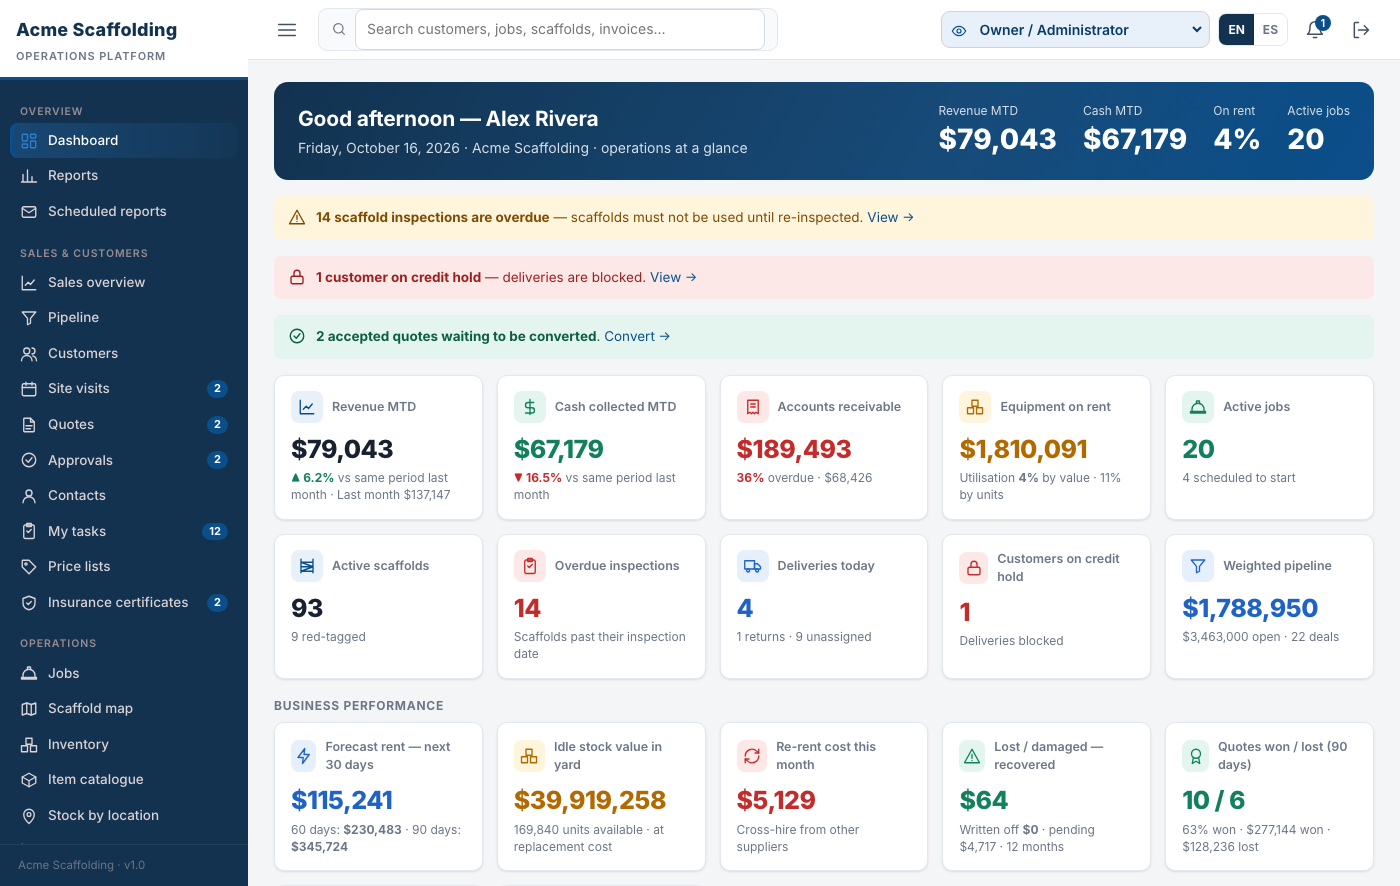Click the Customers on credit hold lock icon

pyautogui.click(x=973, y=568)
